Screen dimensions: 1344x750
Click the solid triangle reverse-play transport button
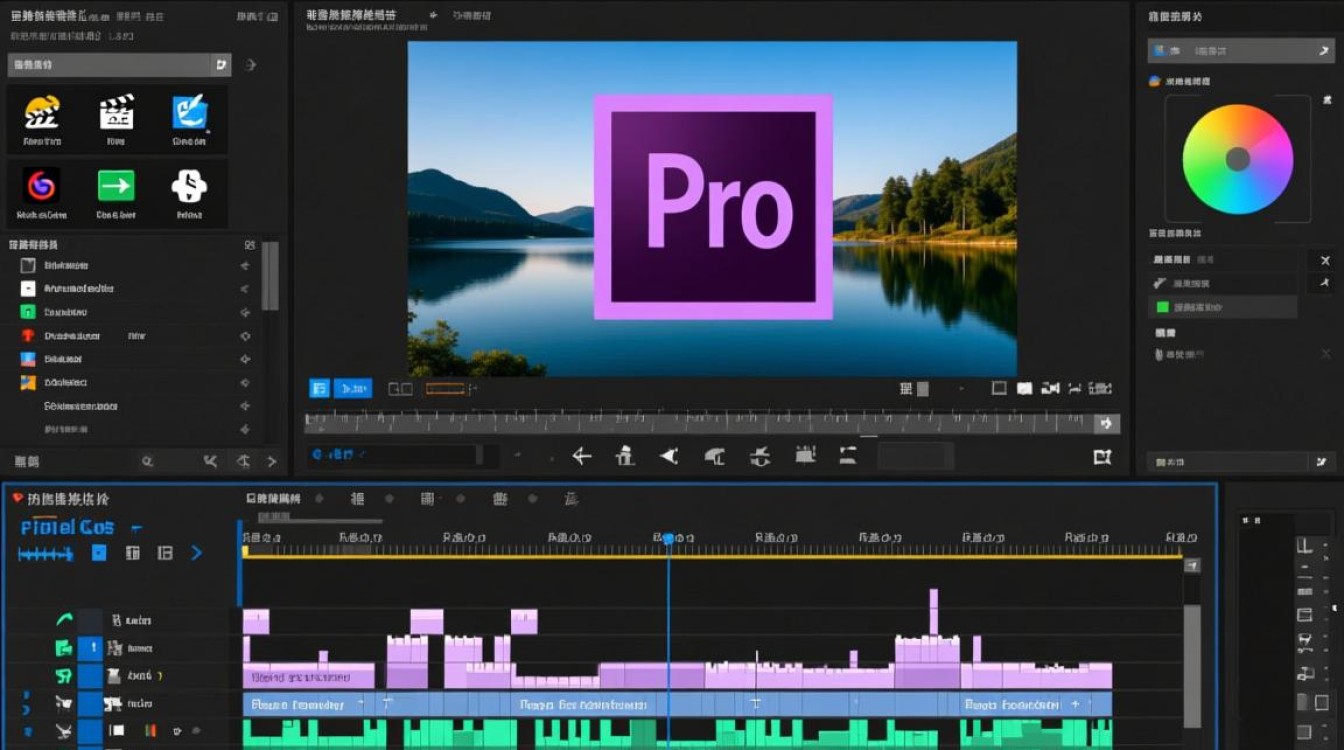pyautogui.click(x=669, y=456)
